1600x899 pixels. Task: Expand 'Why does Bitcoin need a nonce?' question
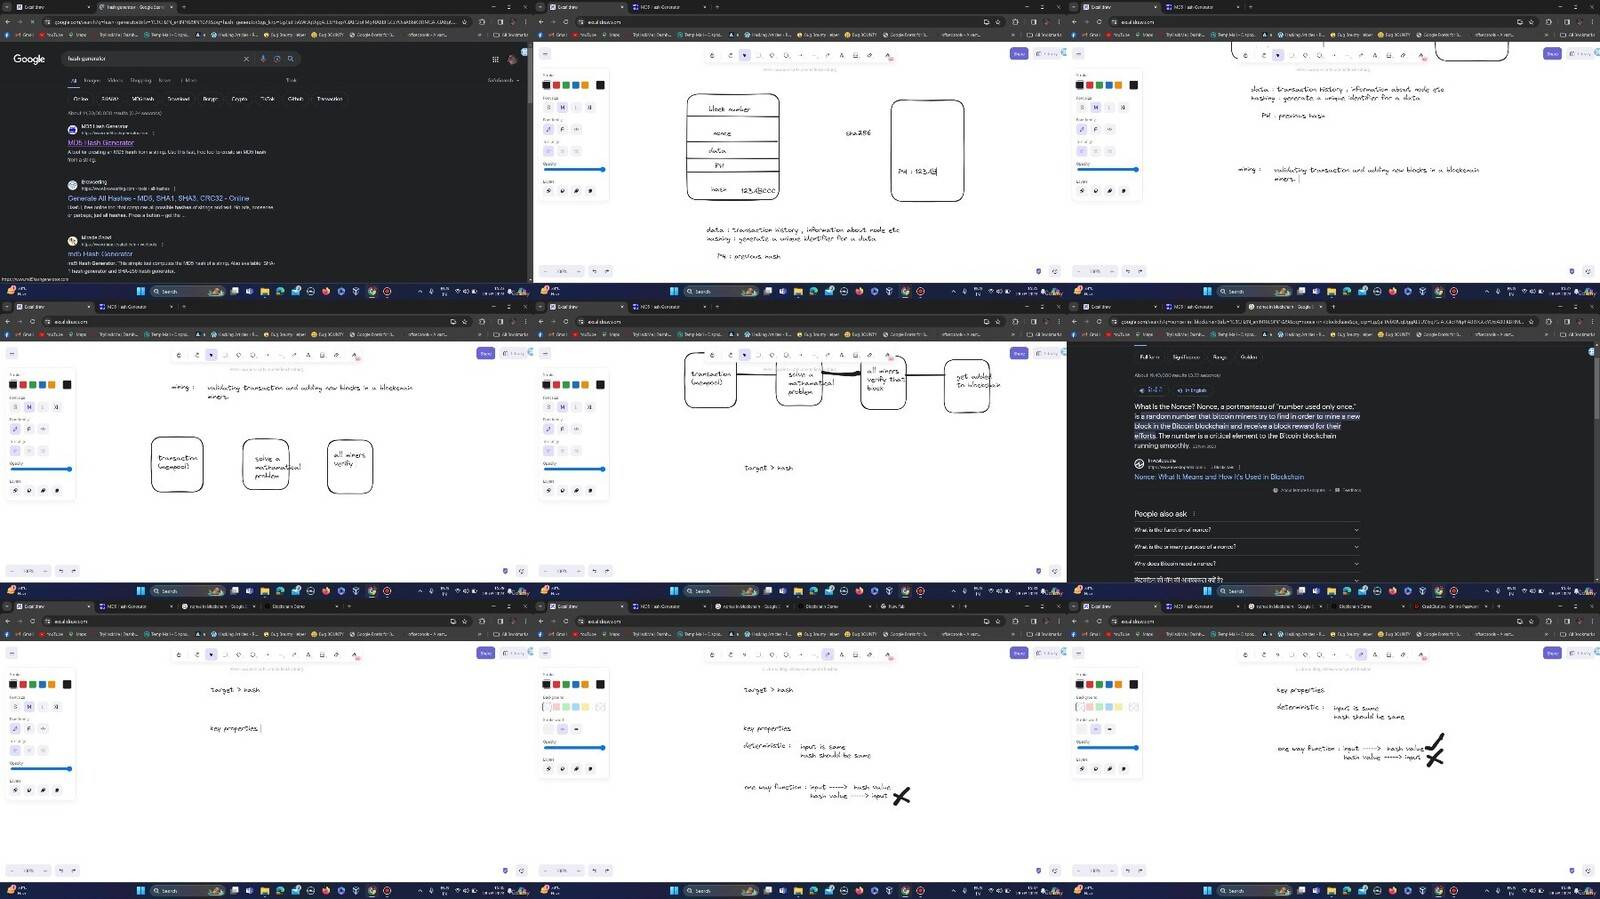(x=1246, y=564)
